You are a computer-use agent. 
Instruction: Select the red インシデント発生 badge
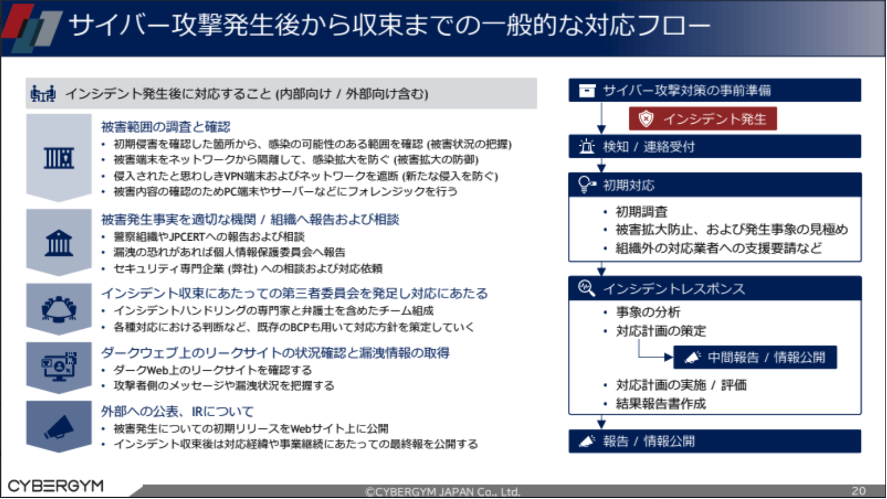(x=703, y=119)
